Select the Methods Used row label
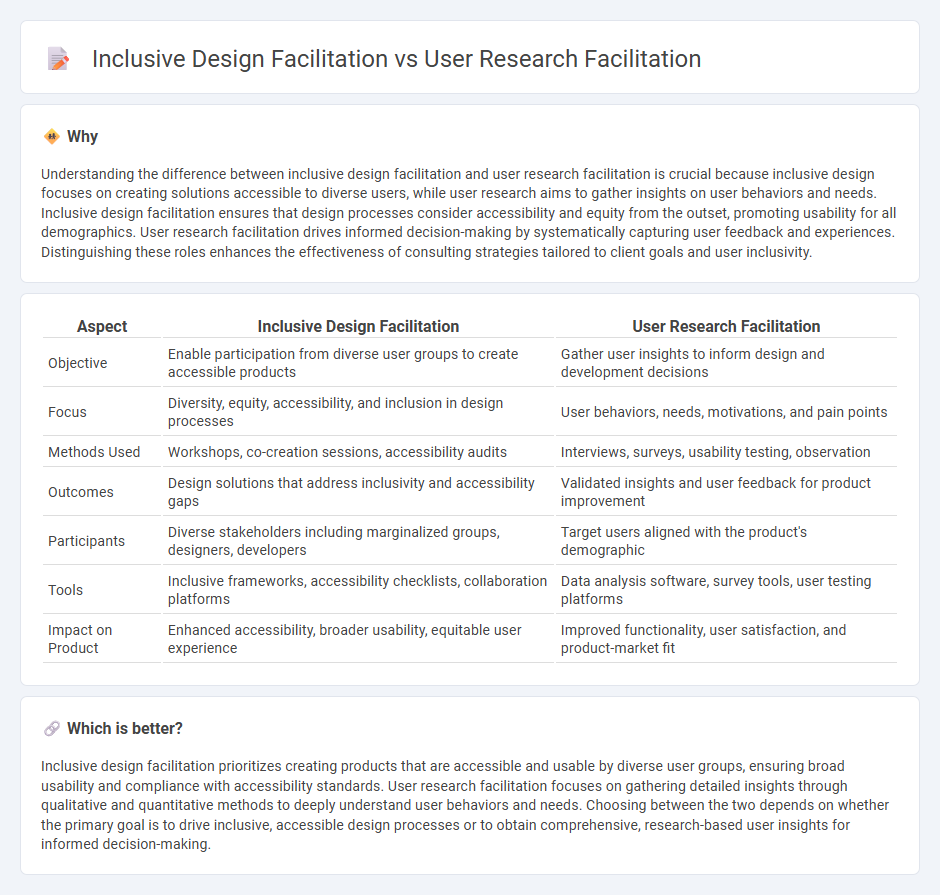The height and width of the screenshot is (895, 940). coord(94,452)
